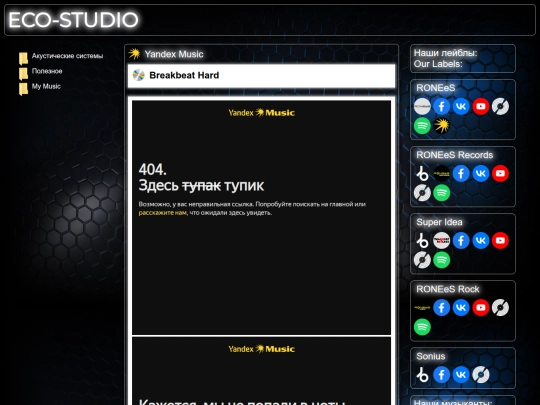Image resolution: width=540 pixels, height=405 pixels.
Task: Click the sun icon beside Yandex Music heading
Action: [x=134, y=54]
